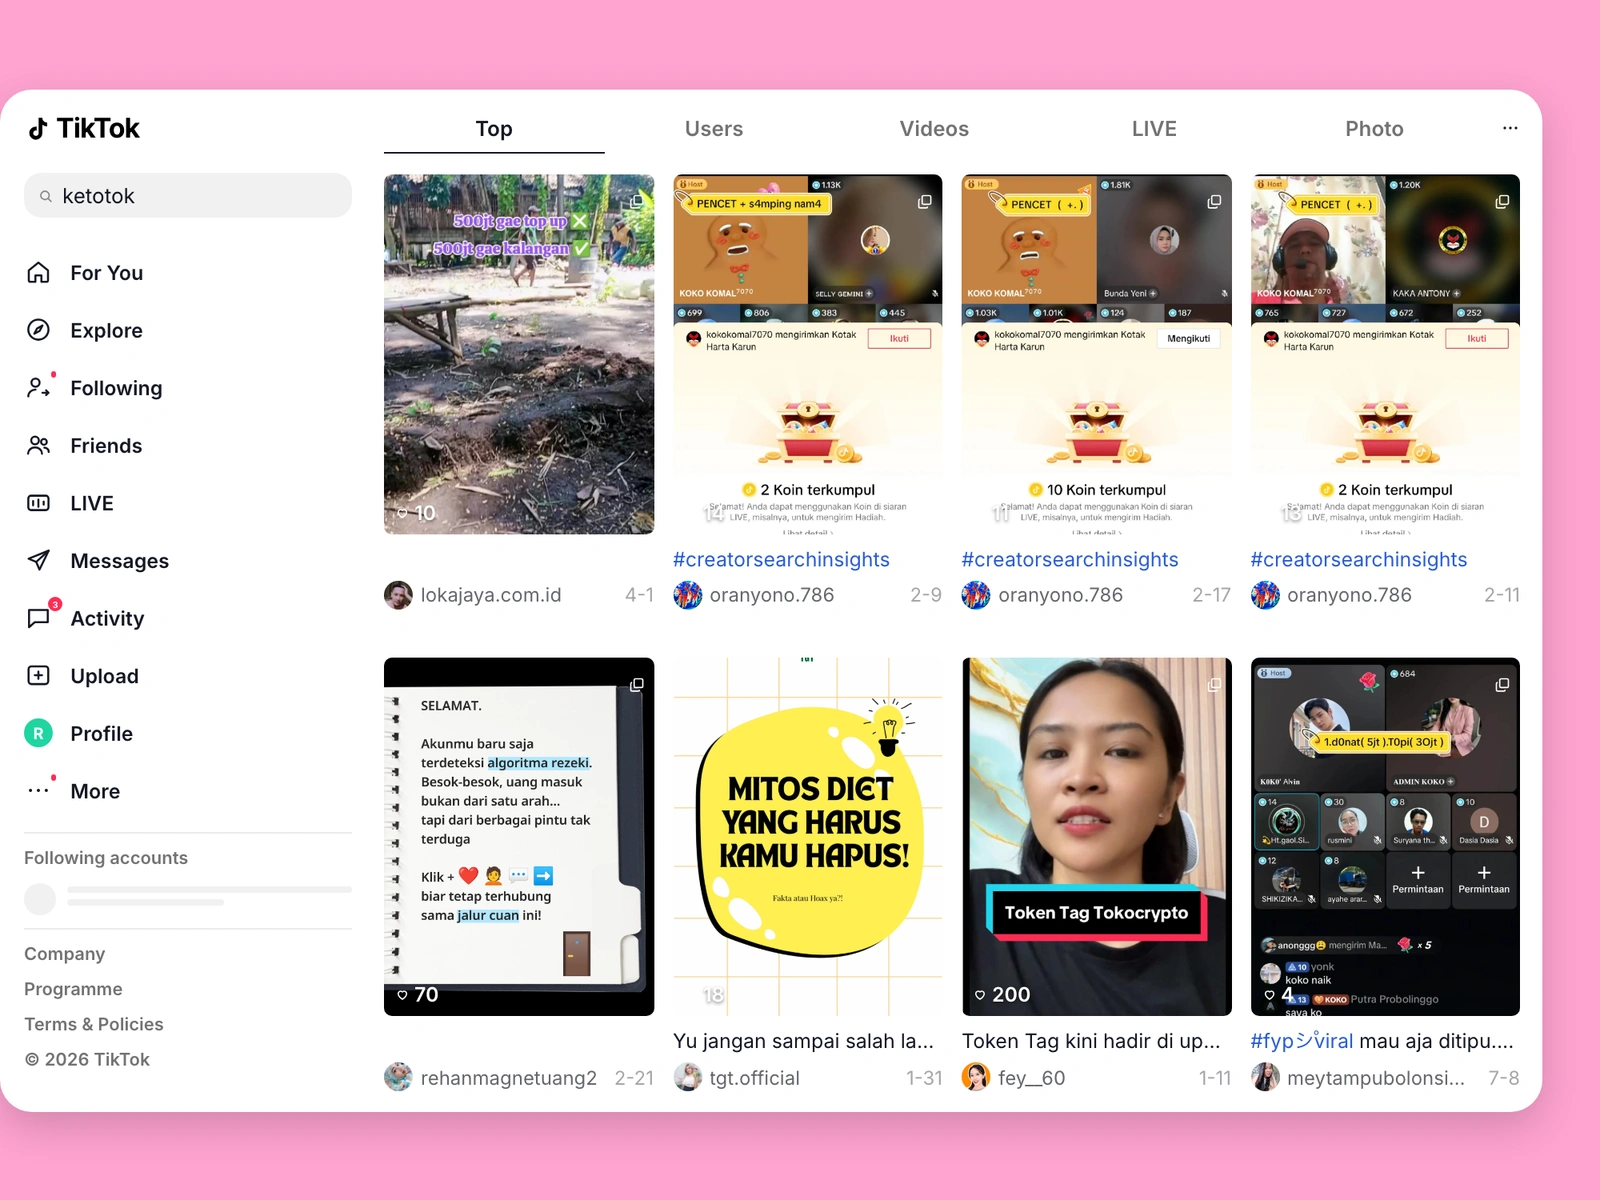1600x1200 pixels.
Task: Click tgt.official profile avatar
Action: click(688, 1077)
